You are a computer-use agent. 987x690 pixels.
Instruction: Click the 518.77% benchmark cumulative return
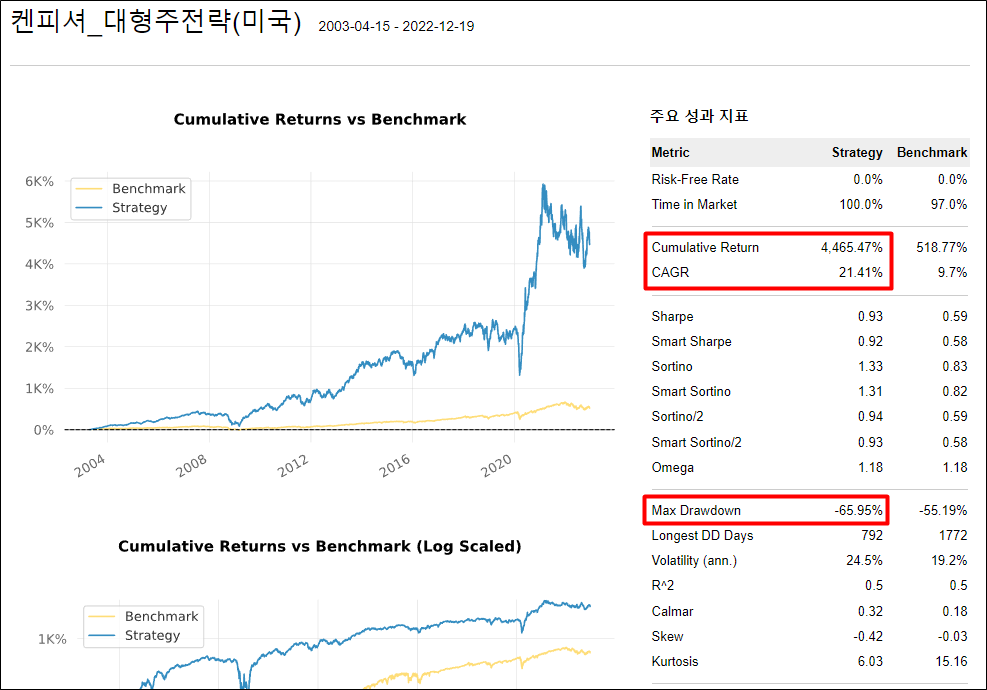pyautogui.click(x=941, y=247)
